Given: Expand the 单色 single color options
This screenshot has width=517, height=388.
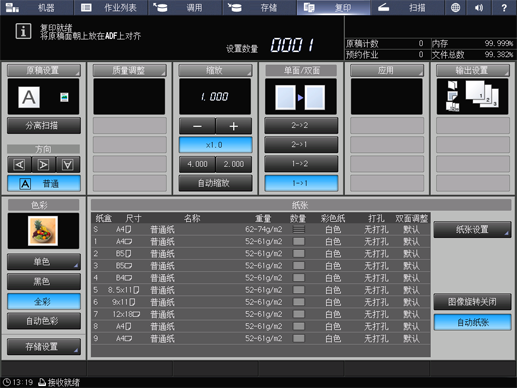Looking at the screenshot, I should pyautogui.click(x=44, y=262).
